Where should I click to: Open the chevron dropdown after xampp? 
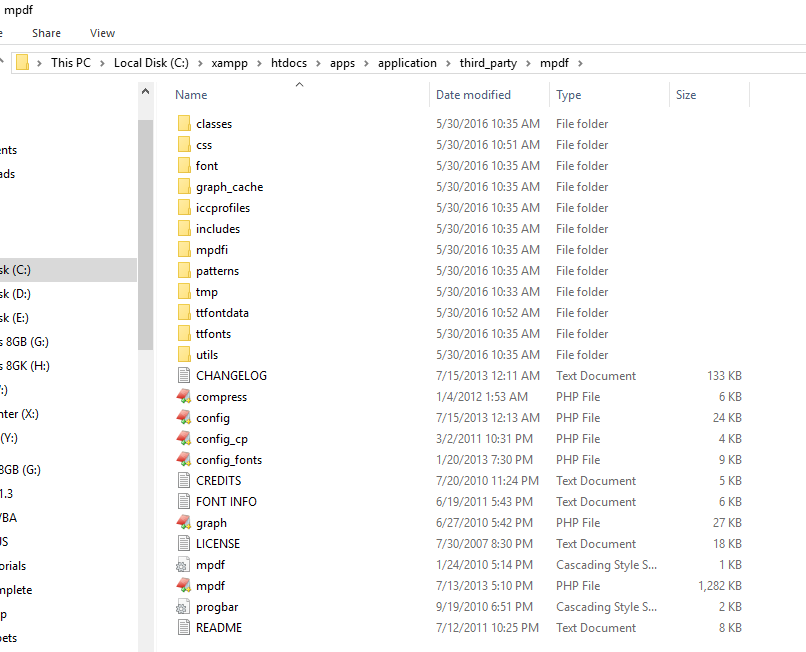pyautogui.click(x=259, y=63)
